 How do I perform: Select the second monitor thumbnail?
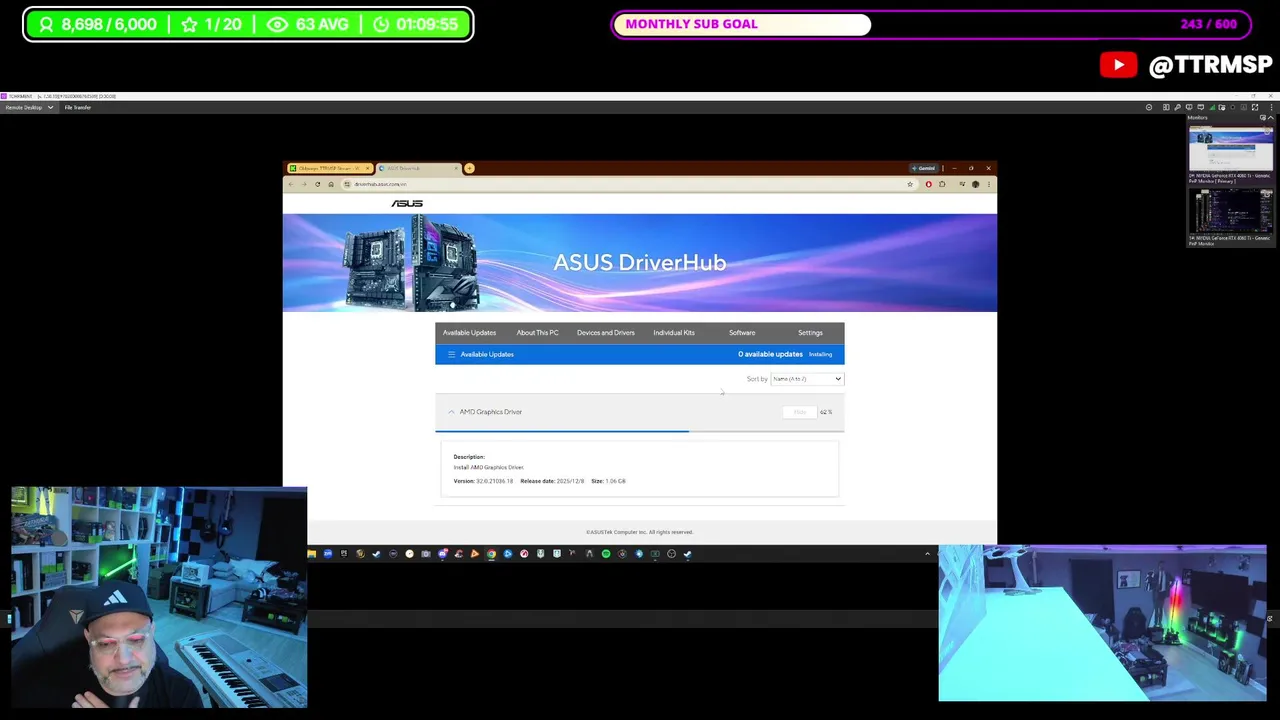(x=1230, y=212)
